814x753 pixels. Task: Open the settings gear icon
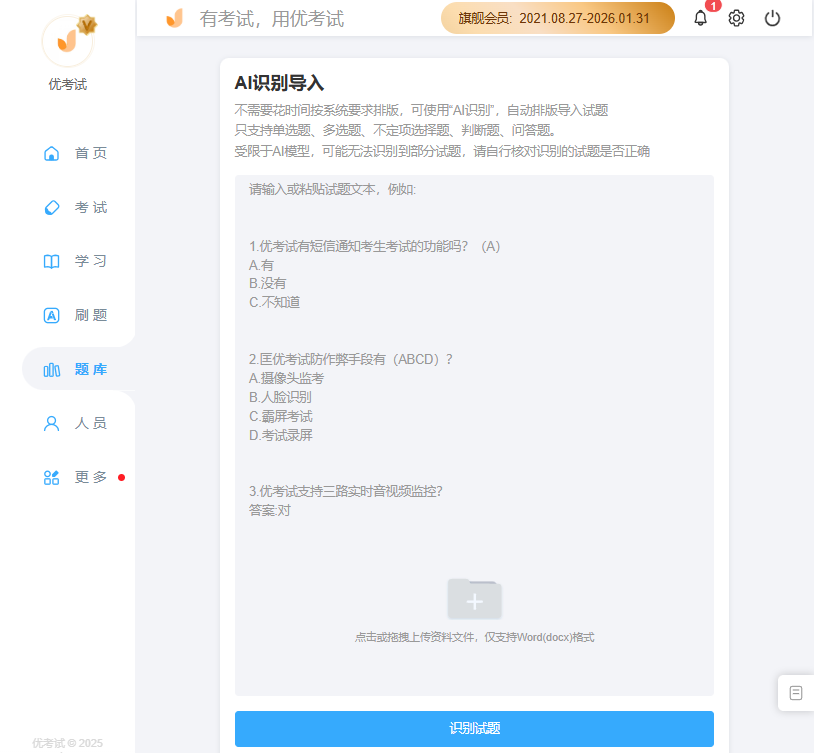click(x=736, y=18)
